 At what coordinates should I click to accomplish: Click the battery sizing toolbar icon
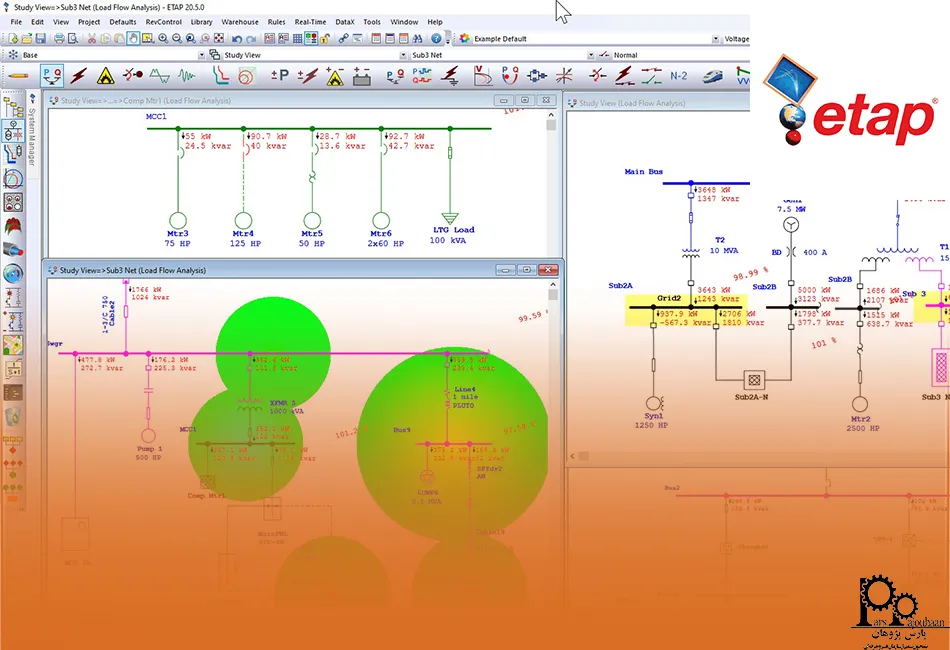pos(361,75)
